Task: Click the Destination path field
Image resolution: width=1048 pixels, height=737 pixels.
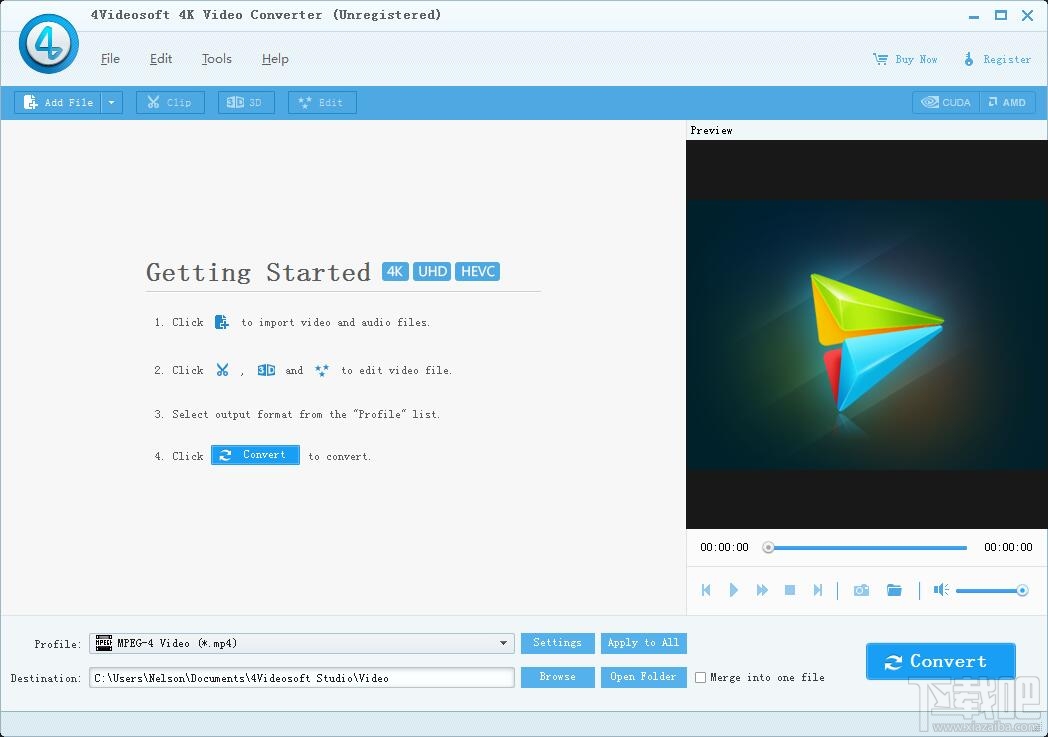Action: (302, 678)
